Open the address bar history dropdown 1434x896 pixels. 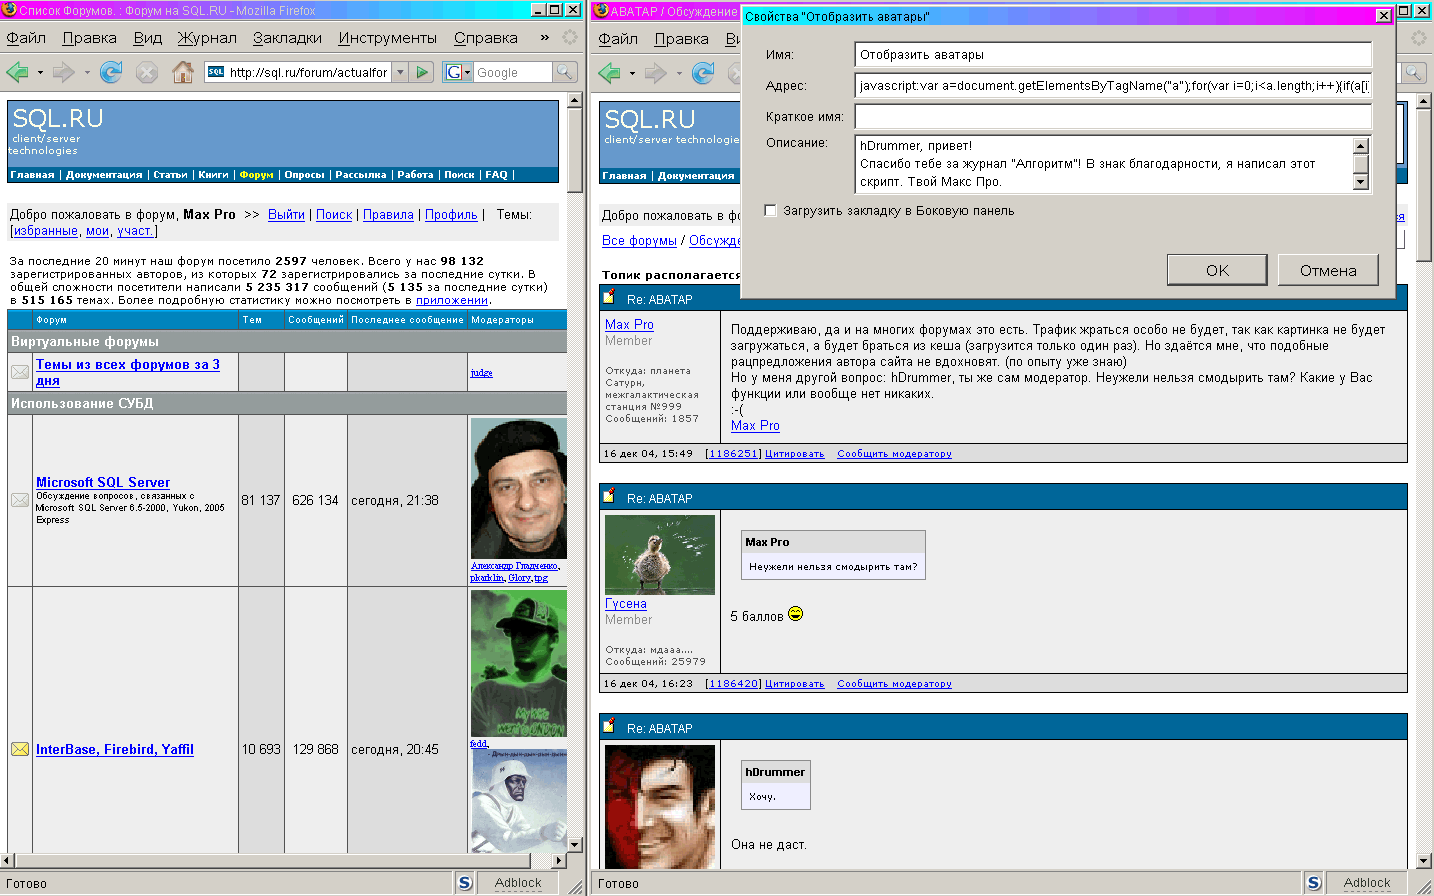pos(400,72)
